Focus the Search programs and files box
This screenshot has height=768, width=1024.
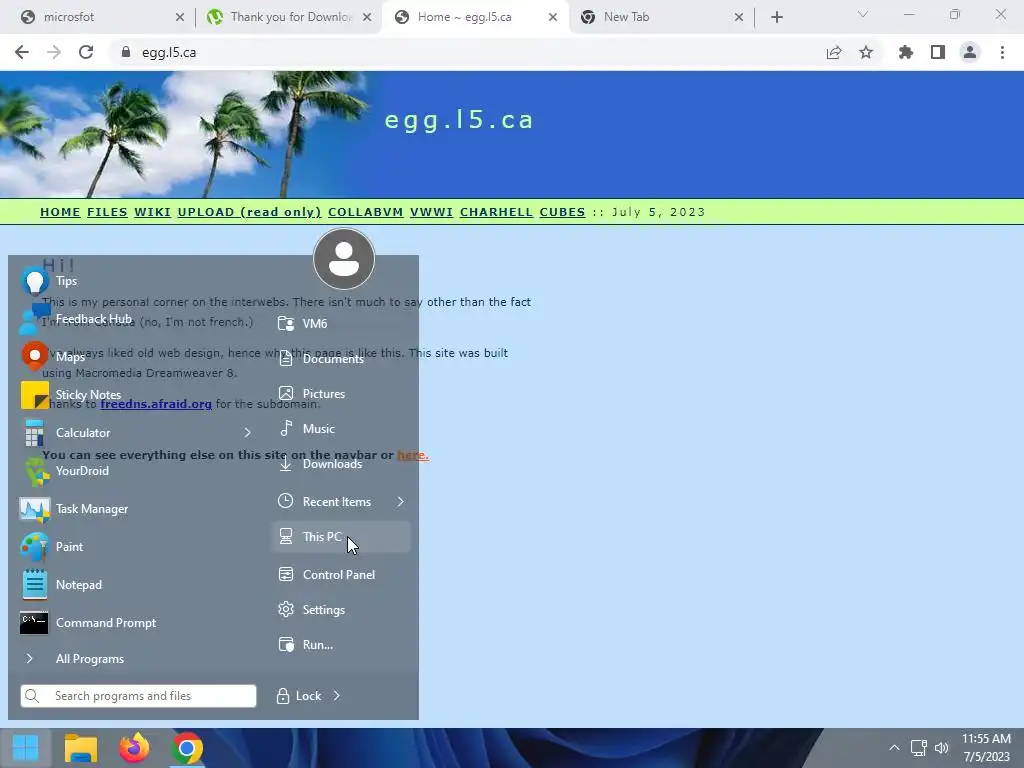pos(138,696)
